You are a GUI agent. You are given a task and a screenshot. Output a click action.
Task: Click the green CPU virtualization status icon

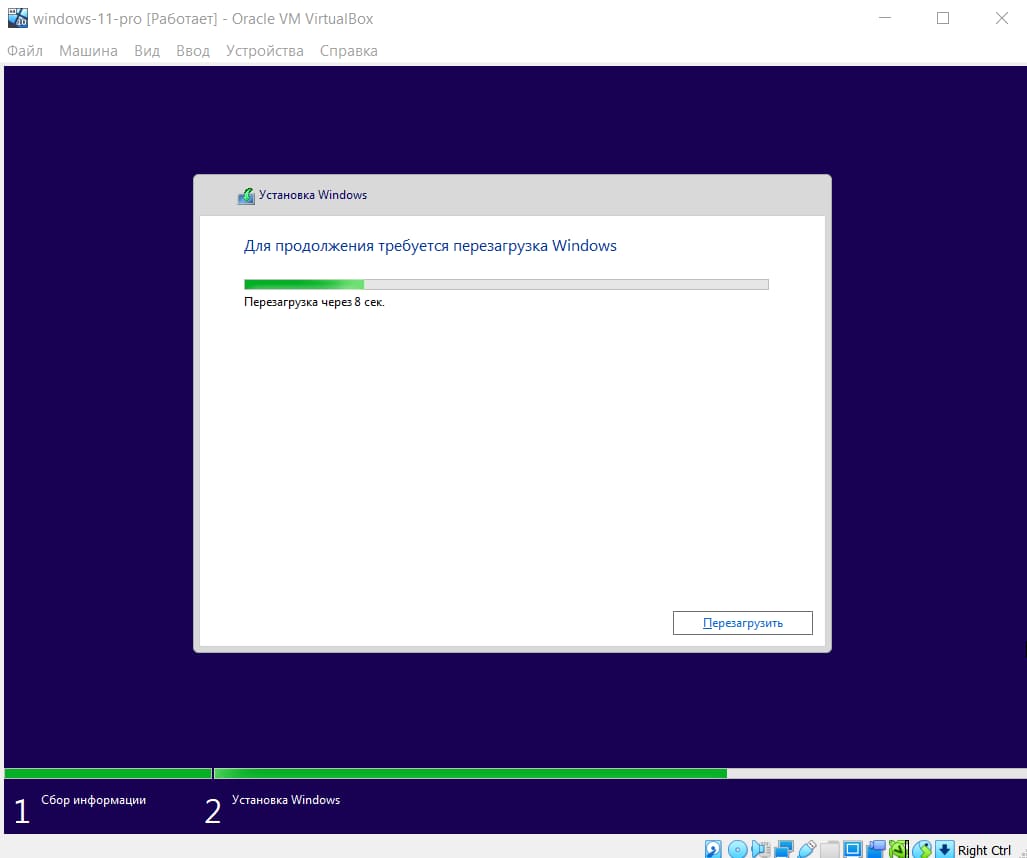pos(899,849)
